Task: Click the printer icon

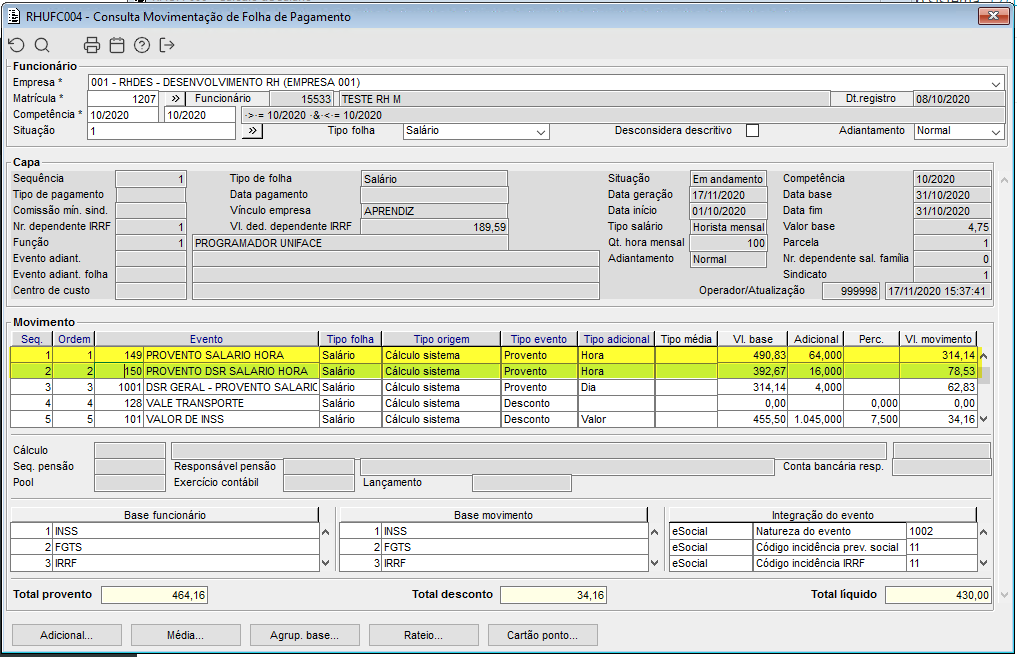Action: [92, 45]
